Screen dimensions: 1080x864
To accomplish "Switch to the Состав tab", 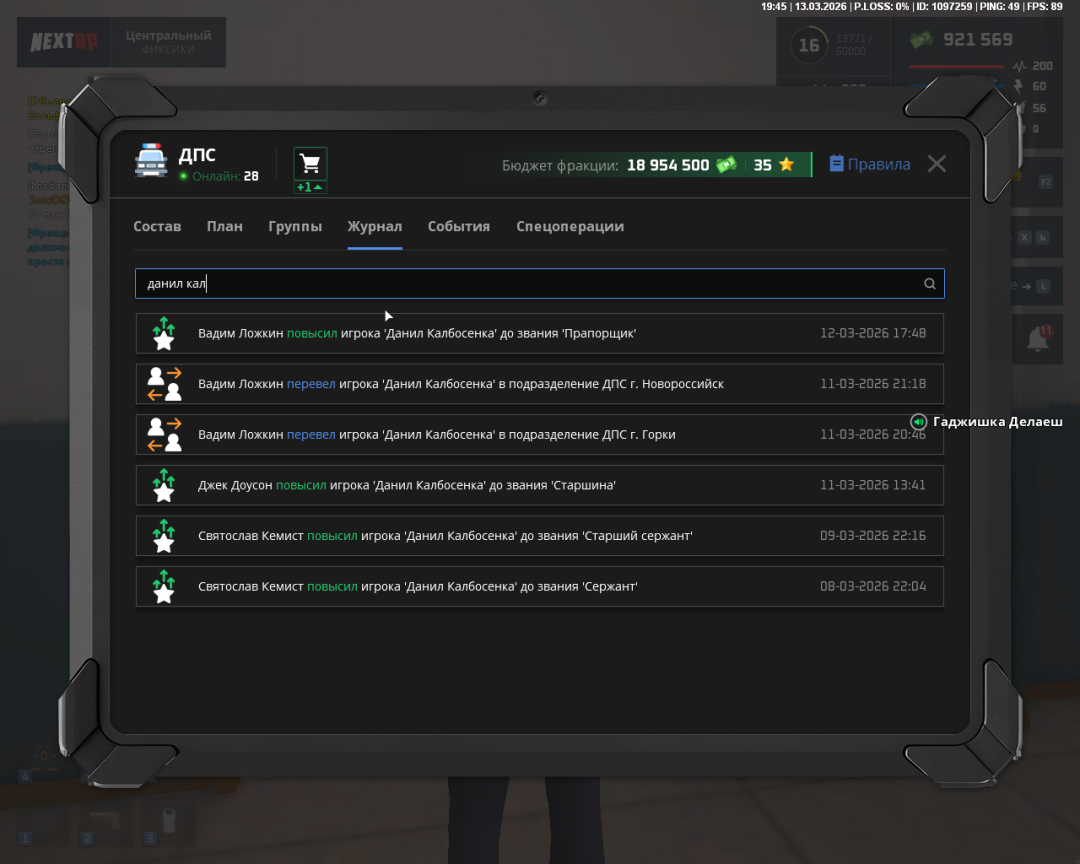I will [x=157, y=226].
